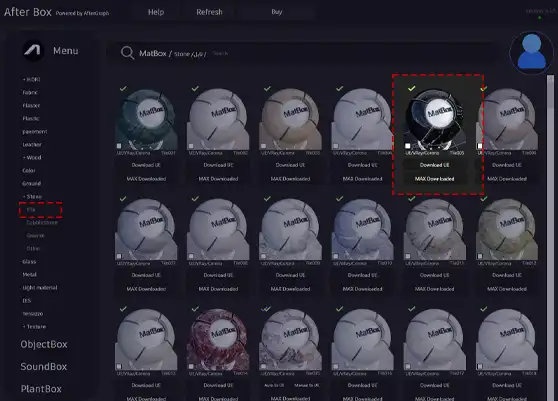Tick the checkbox on Tile002 preview
Viewport: 558px width, 401px height.
point(191,146)
